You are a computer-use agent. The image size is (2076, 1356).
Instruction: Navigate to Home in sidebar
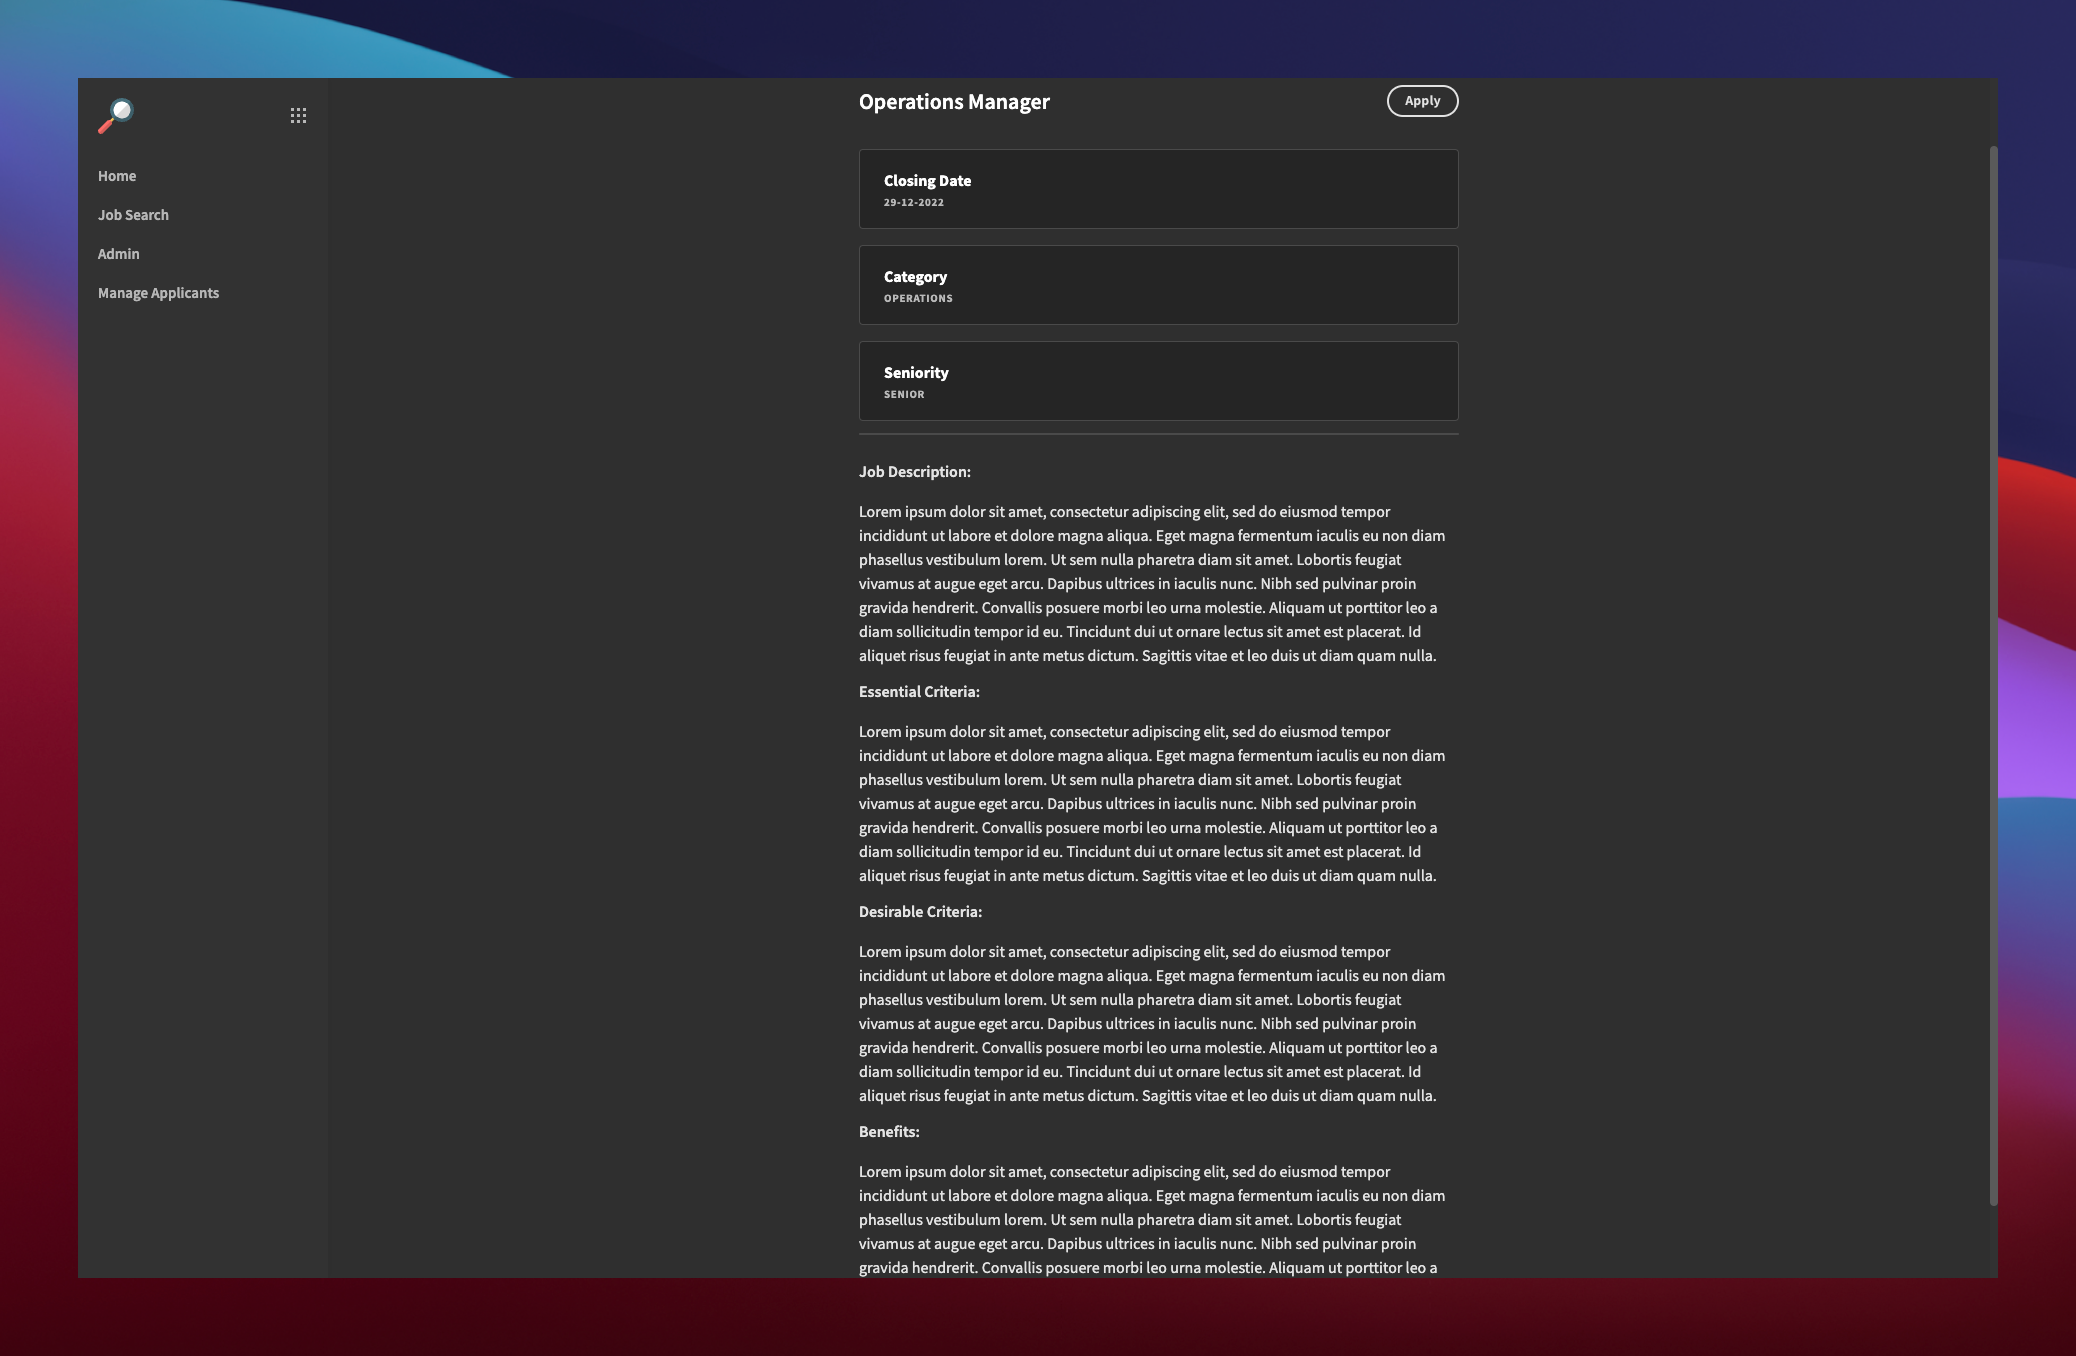click(117, 174)
